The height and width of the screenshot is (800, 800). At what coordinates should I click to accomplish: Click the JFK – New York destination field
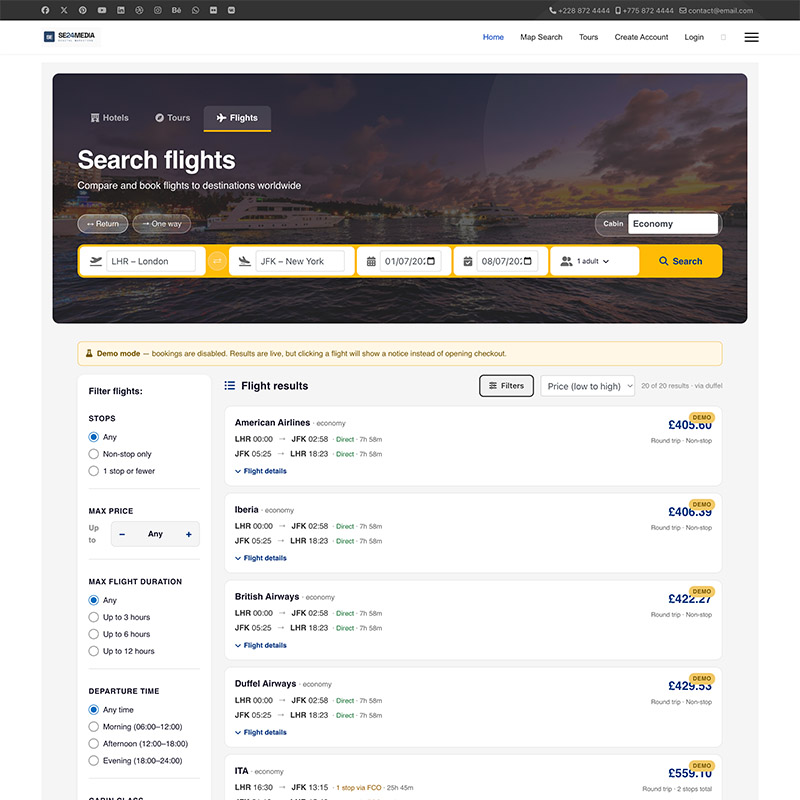pyautogui.click(x=300, y=261)
